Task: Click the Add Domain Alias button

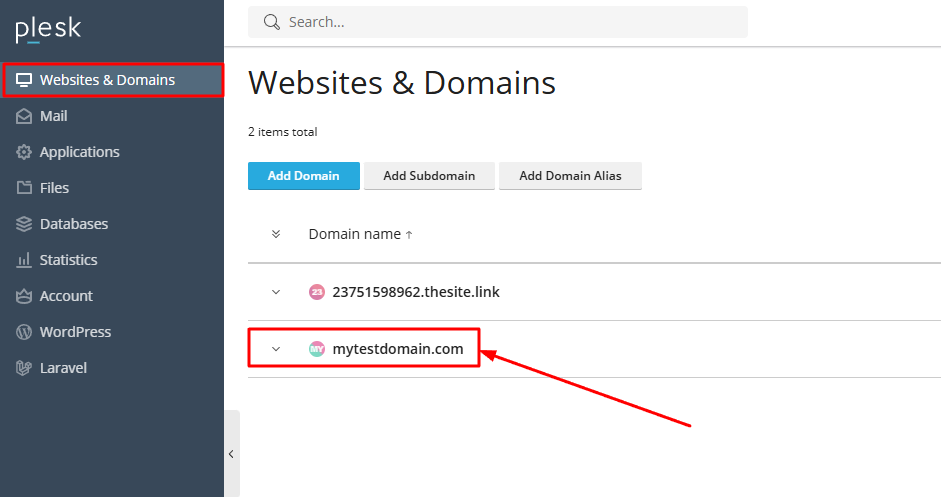Action: click(x=570, y=176)
